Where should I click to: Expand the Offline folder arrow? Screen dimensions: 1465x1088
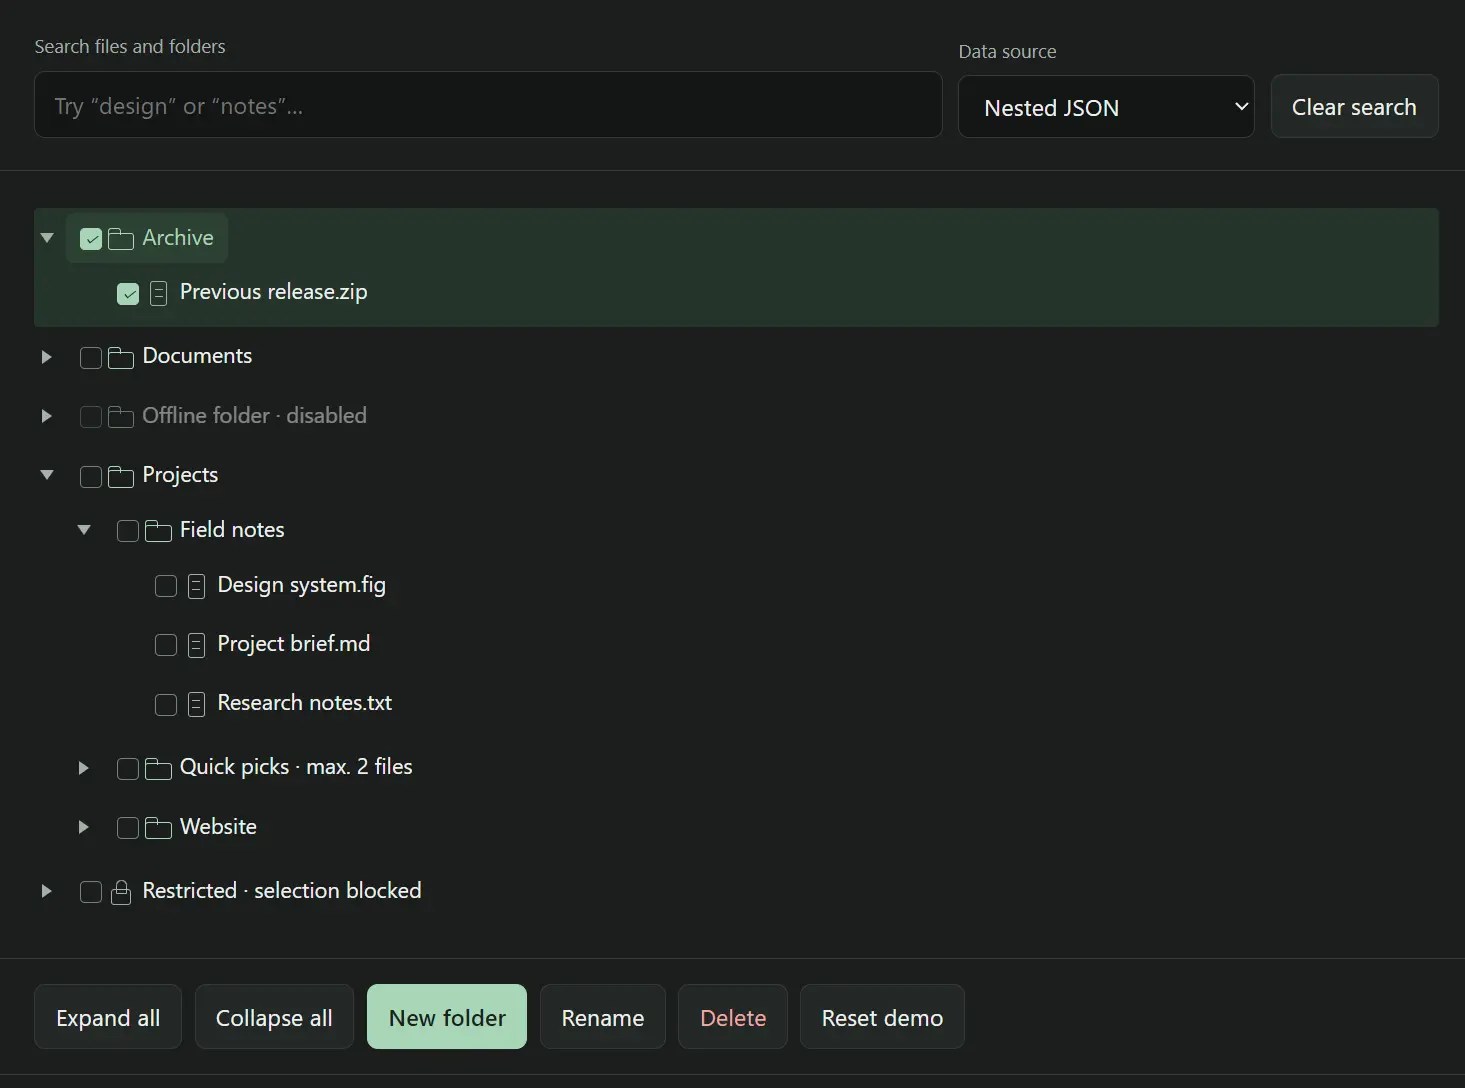(47, 416)
